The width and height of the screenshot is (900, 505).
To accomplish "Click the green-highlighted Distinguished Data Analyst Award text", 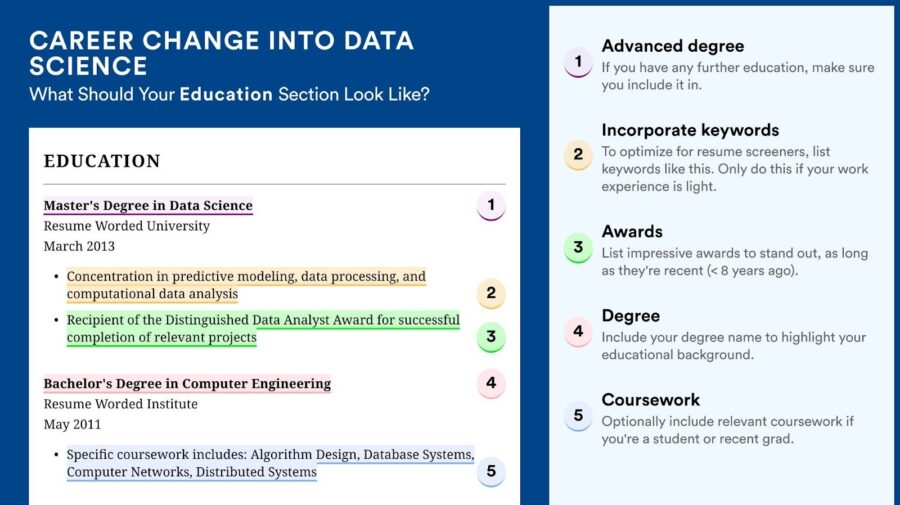I will [x=263, y=329].
